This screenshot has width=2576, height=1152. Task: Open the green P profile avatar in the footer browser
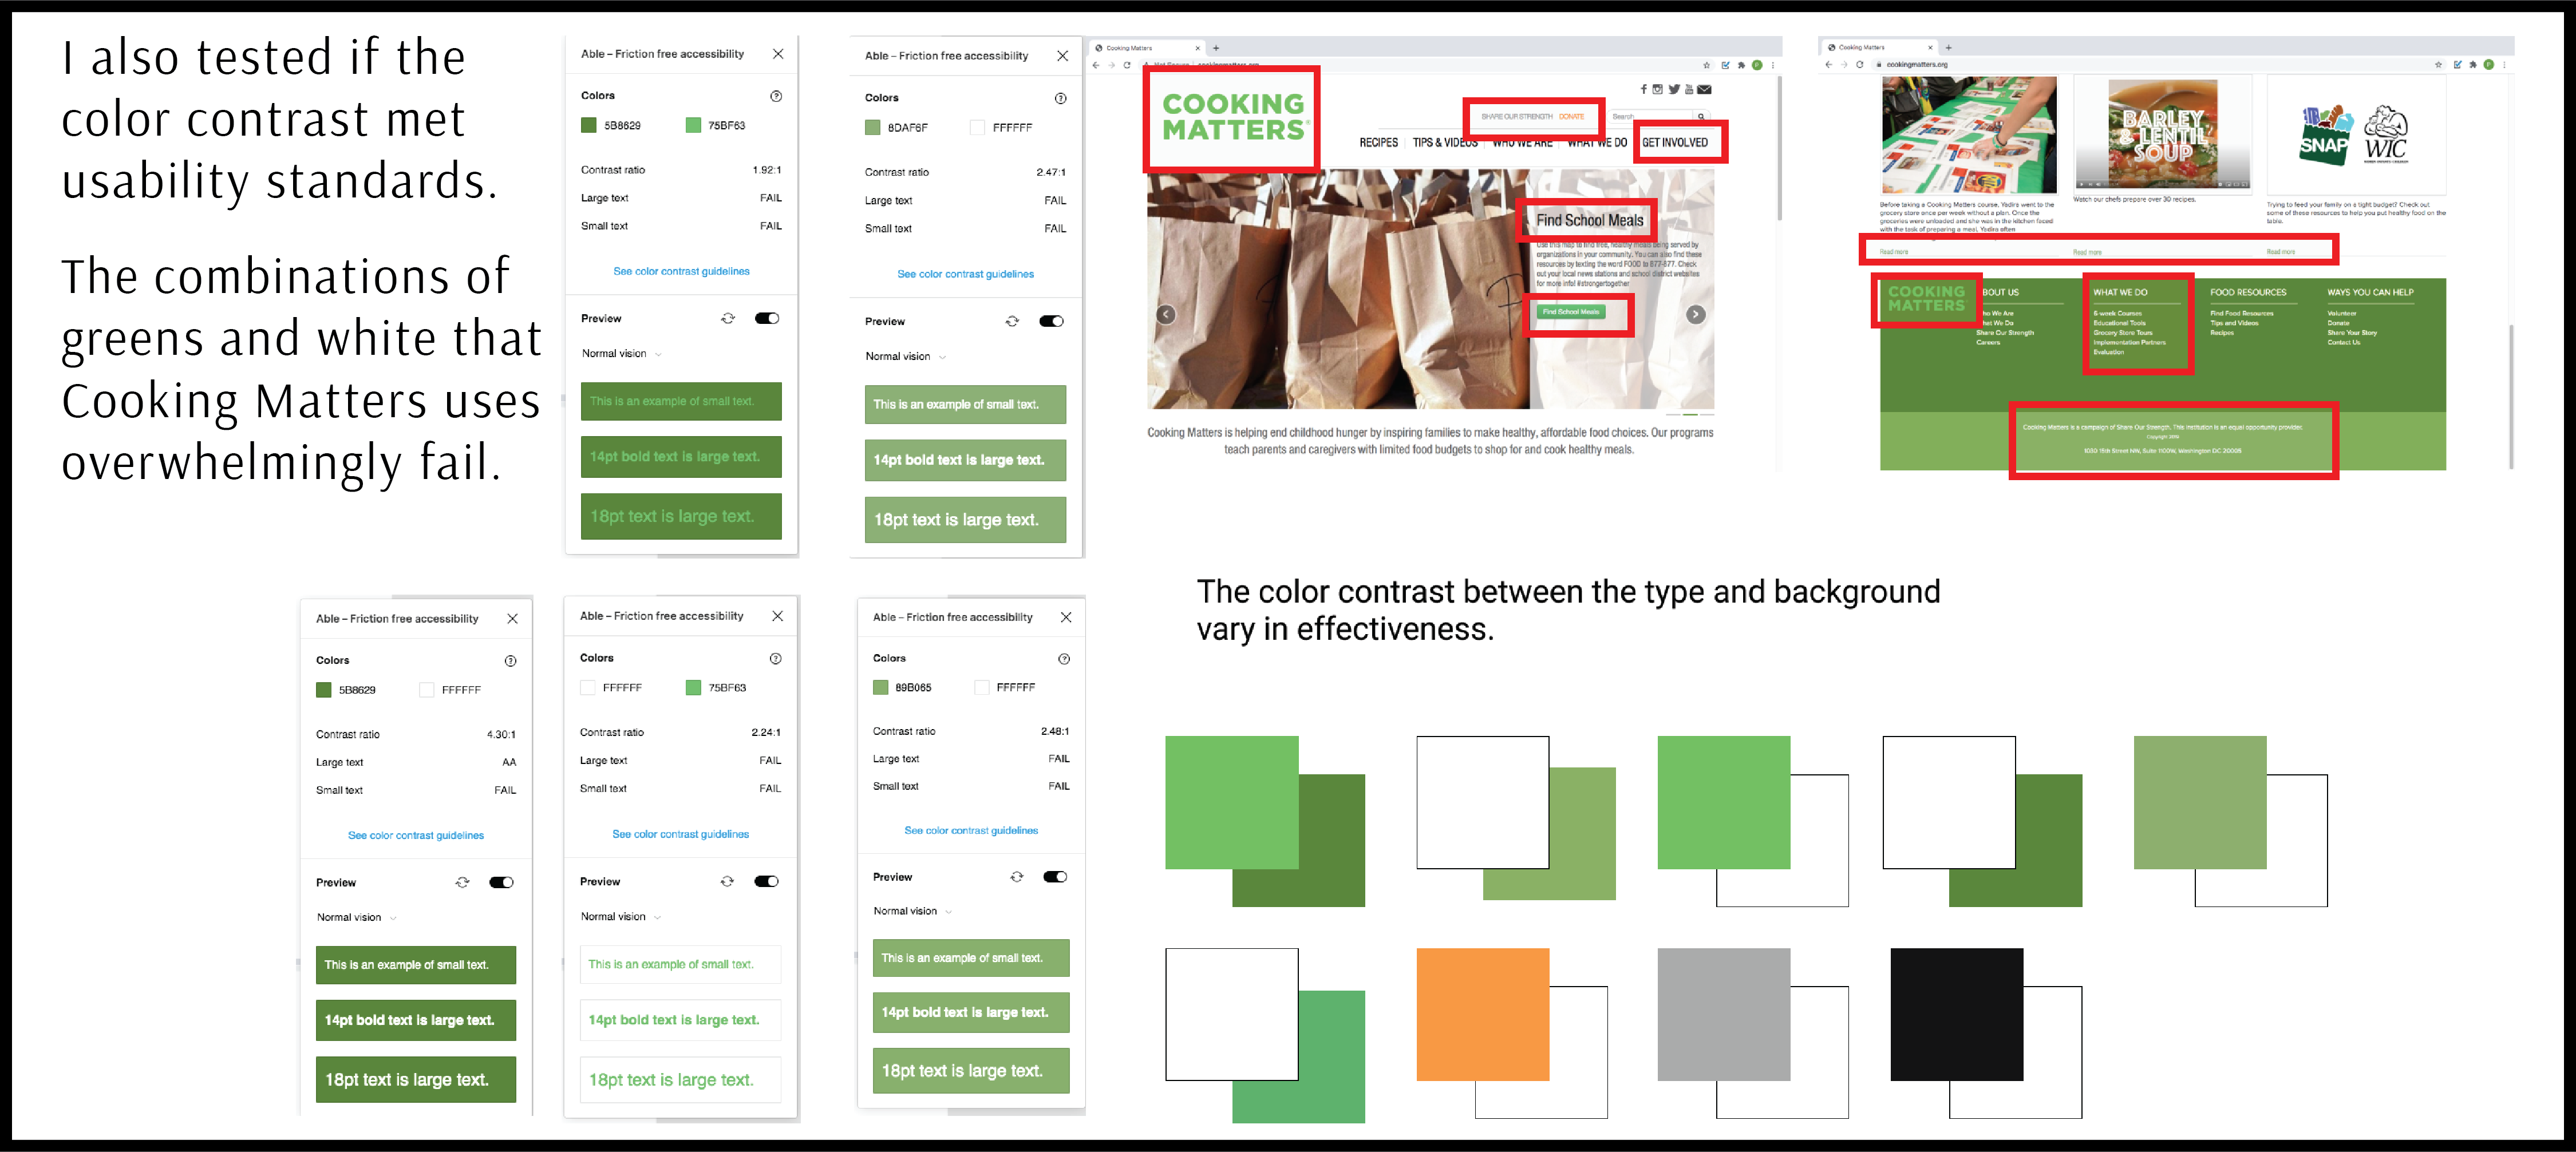click(2489, 64)
